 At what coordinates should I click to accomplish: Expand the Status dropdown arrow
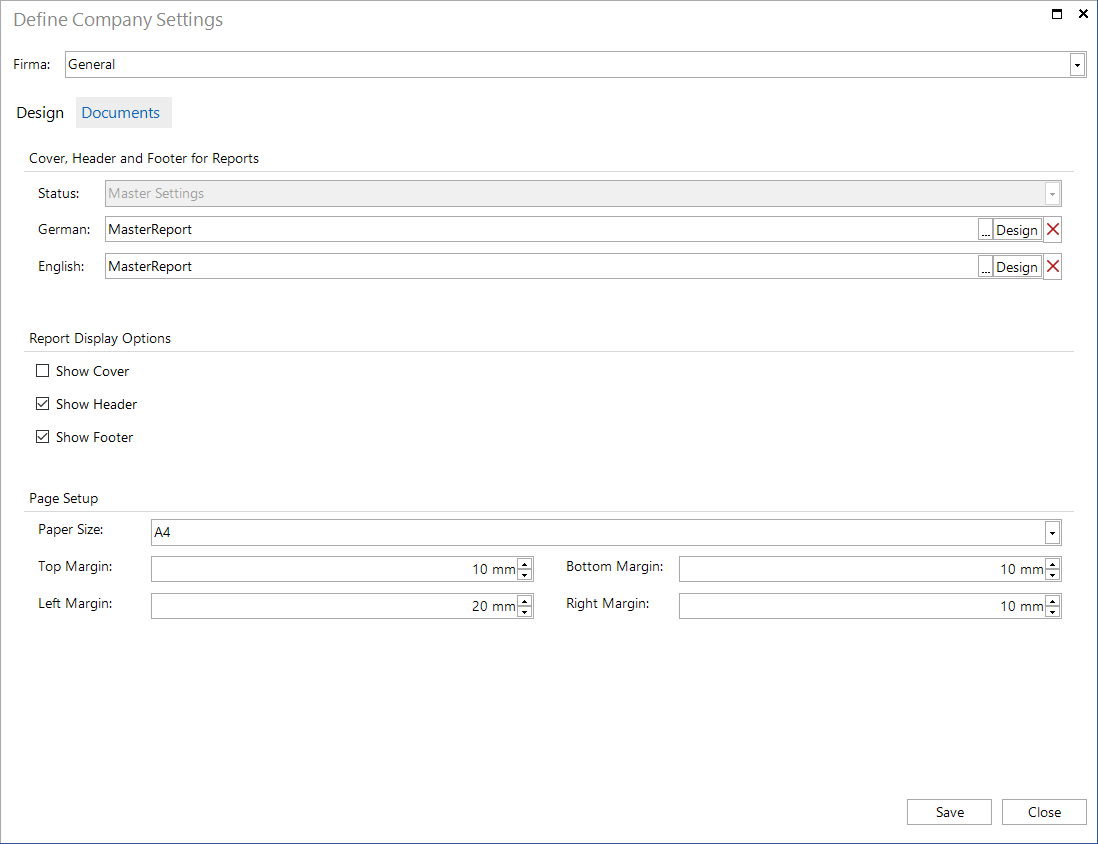[x=1052, y=193]
